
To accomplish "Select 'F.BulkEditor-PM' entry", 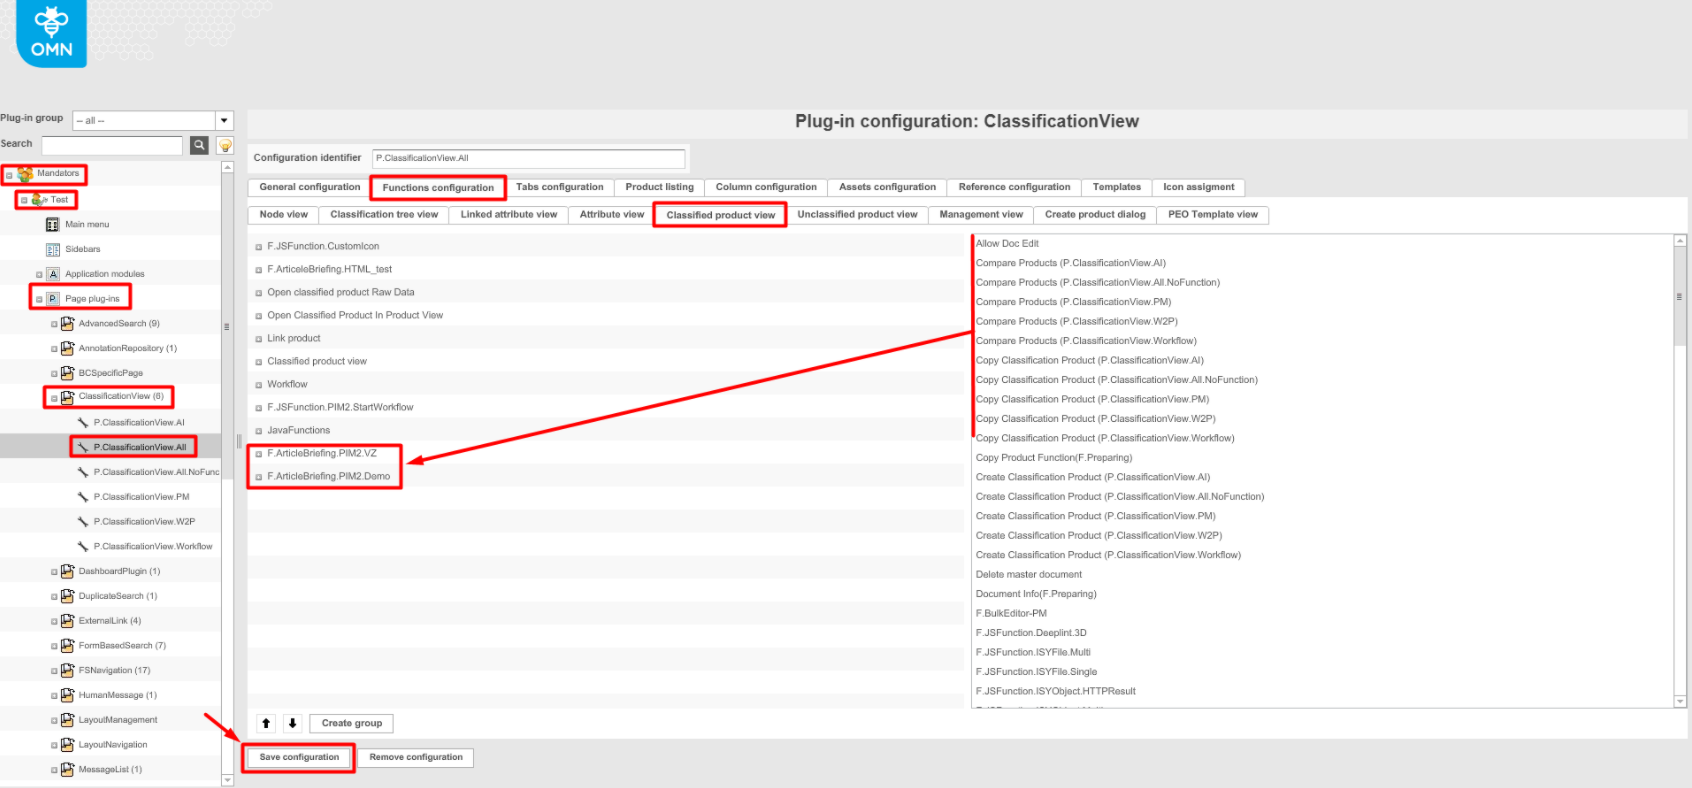I will point(1011,613).
